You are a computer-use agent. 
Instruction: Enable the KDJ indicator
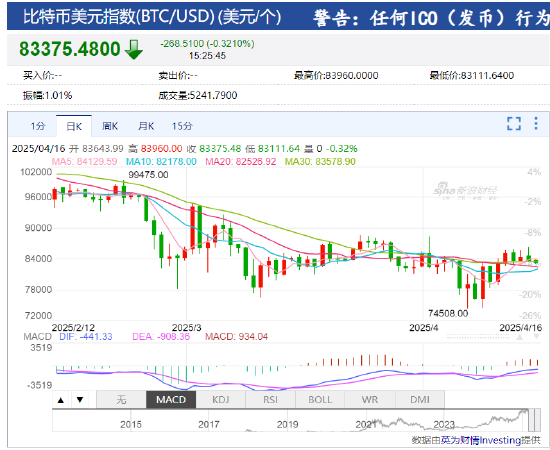221,399
